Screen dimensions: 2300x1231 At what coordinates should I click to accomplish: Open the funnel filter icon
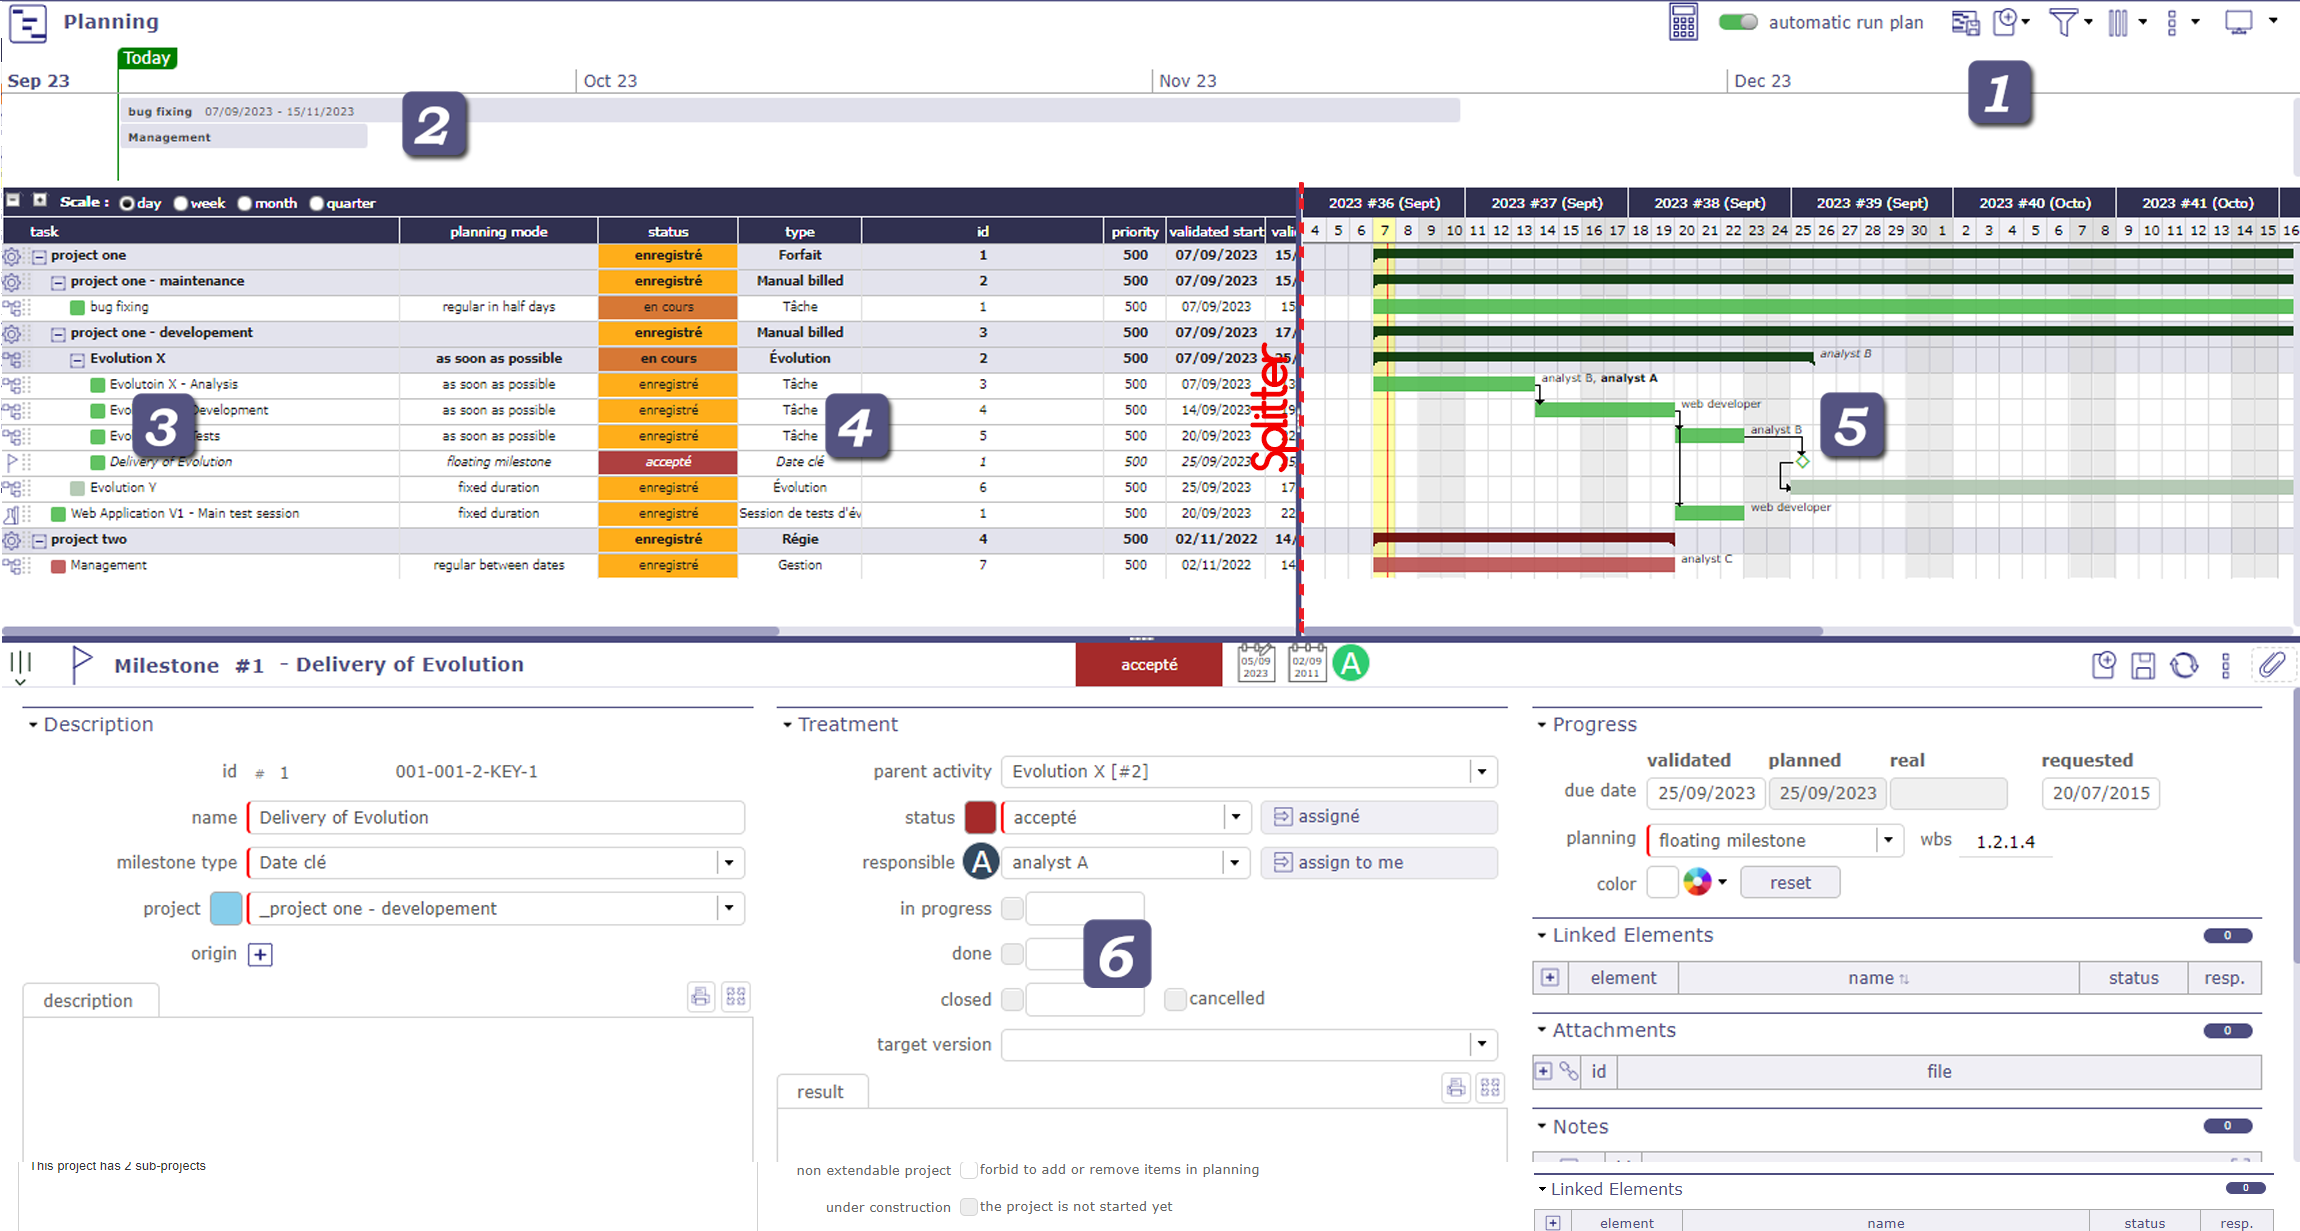[x=2063, y=22]
